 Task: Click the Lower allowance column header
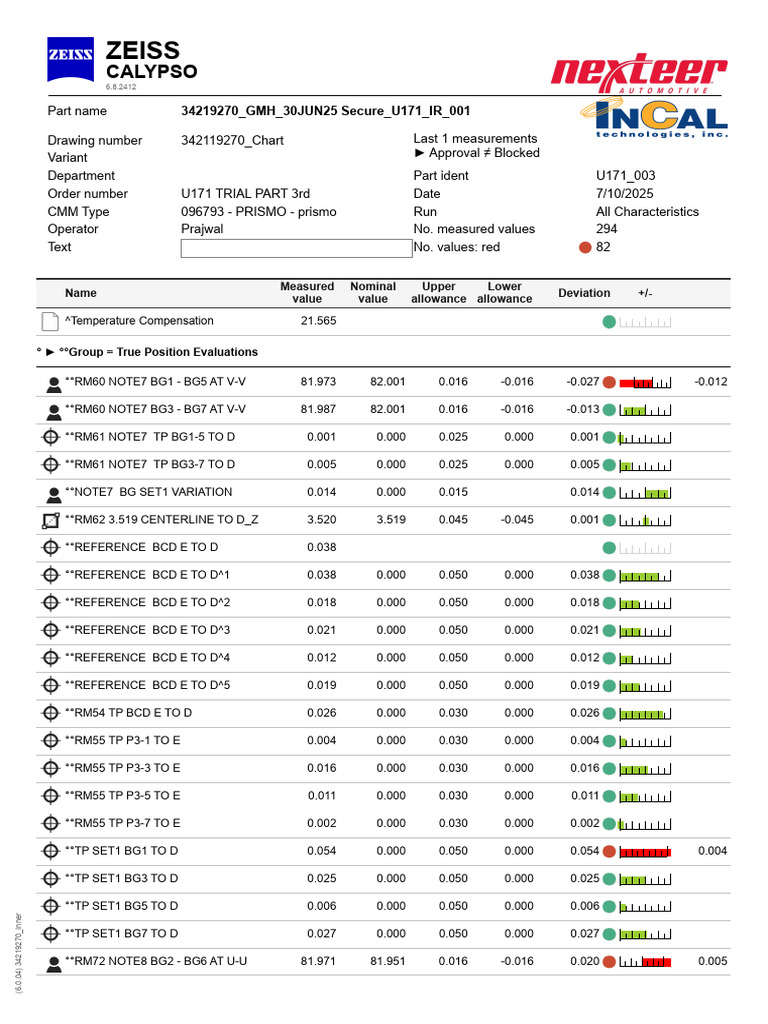click(505, 293)
